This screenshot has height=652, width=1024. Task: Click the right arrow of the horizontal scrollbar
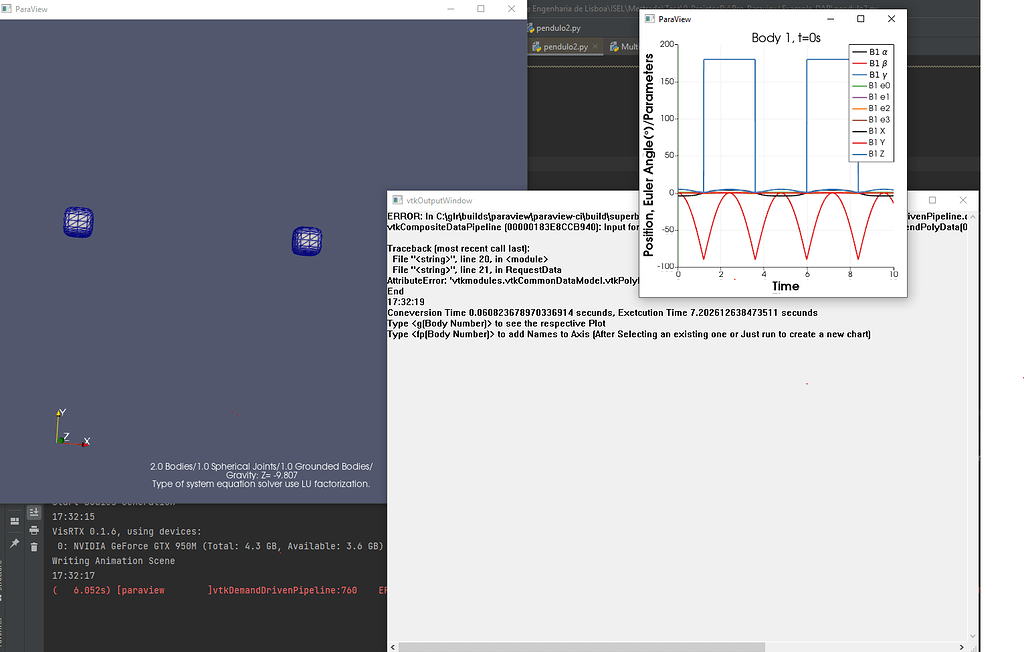(961, 647)
